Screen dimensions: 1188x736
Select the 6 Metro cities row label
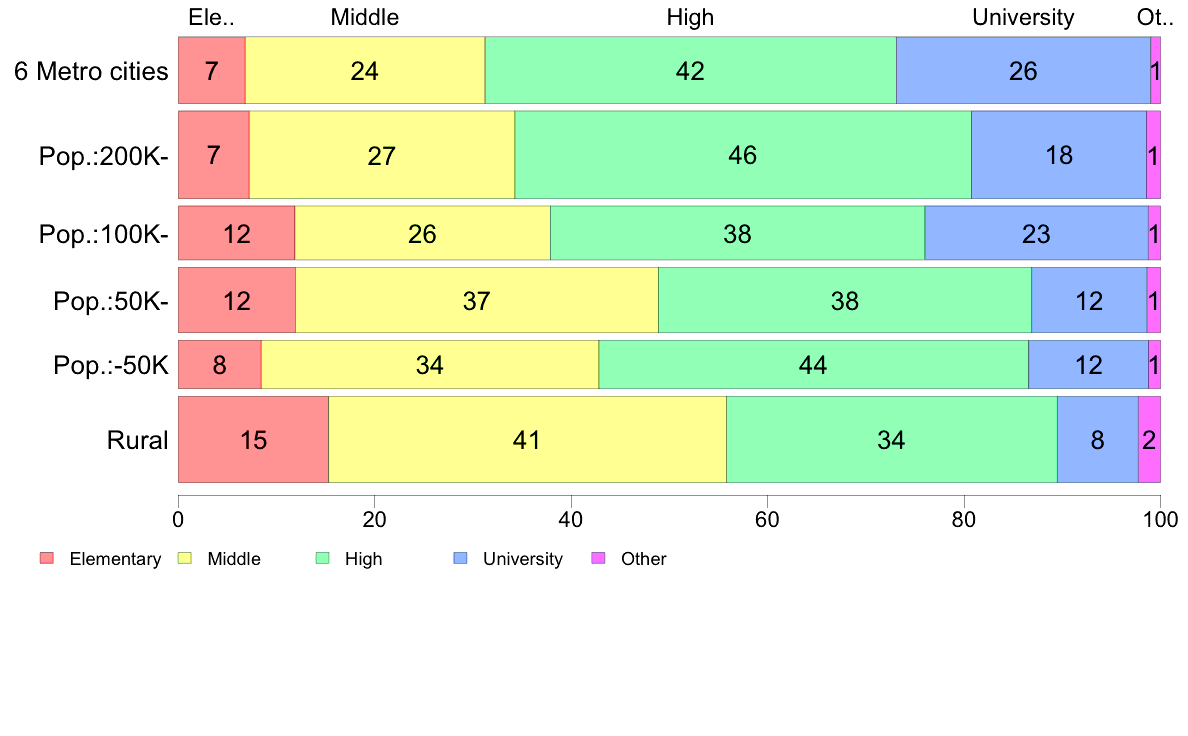[x=91, y=71]
